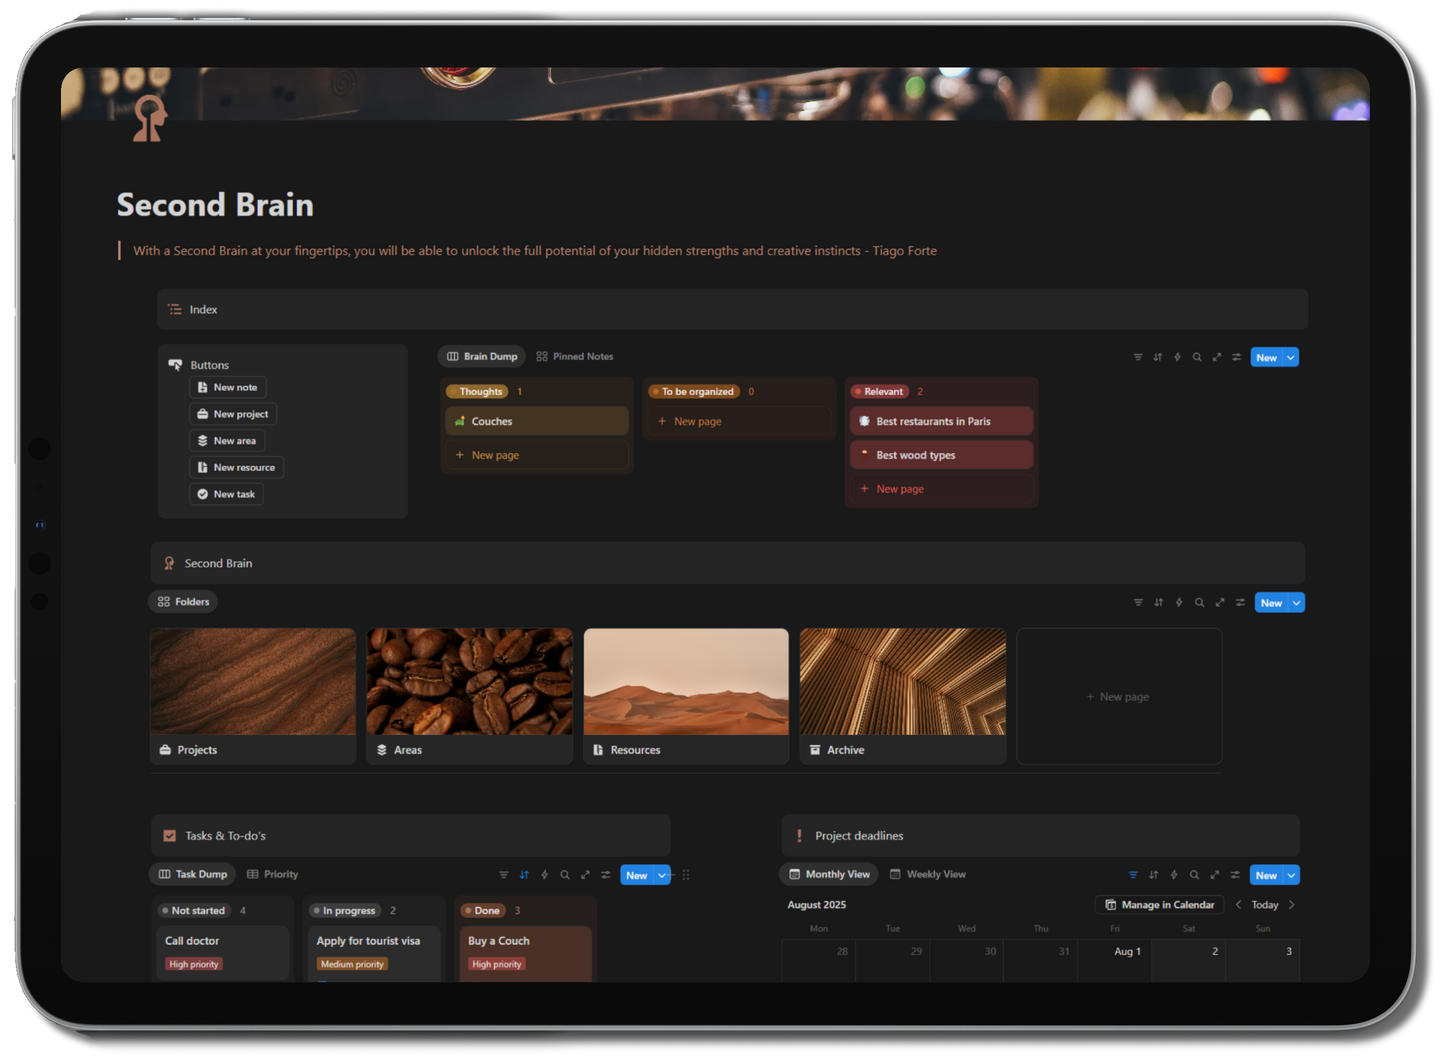Click search icon in Tasks & To-do's toolbar
This screenshot has width=1445, height=1063.
(565, 875)
